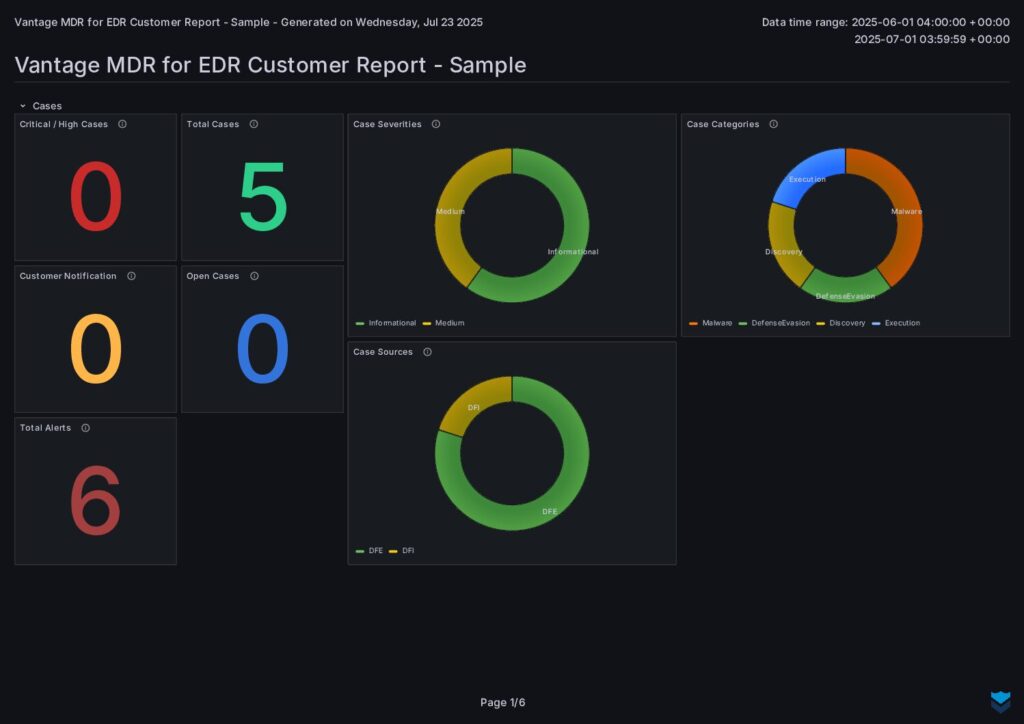Toggle DFE legend entry in Case Sources
Viewport: 1024px width, 724px height.
[x=369, y=551]
